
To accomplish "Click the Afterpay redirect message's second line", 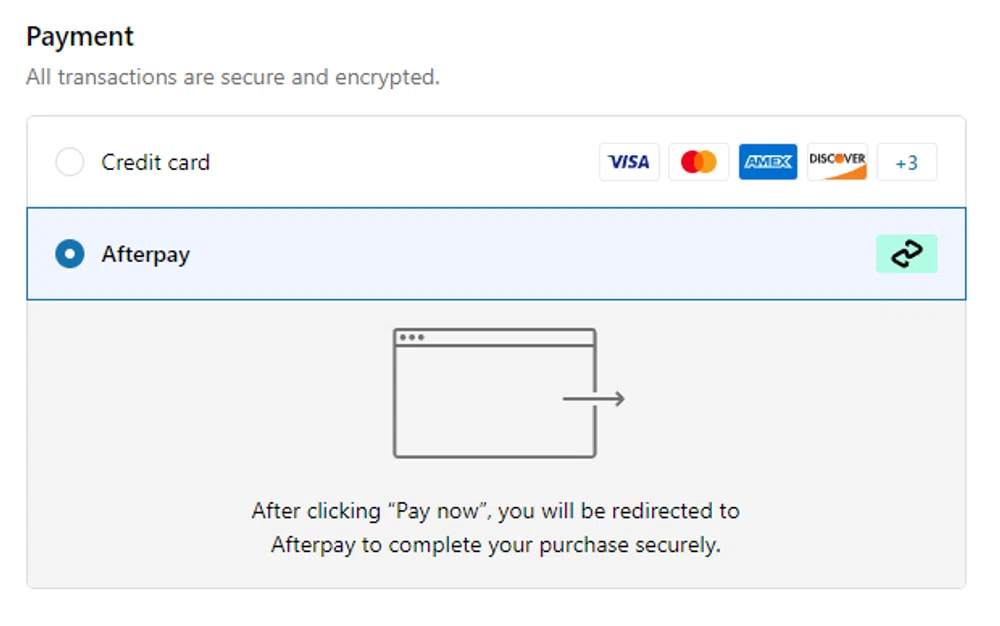I will click(495, 545).
